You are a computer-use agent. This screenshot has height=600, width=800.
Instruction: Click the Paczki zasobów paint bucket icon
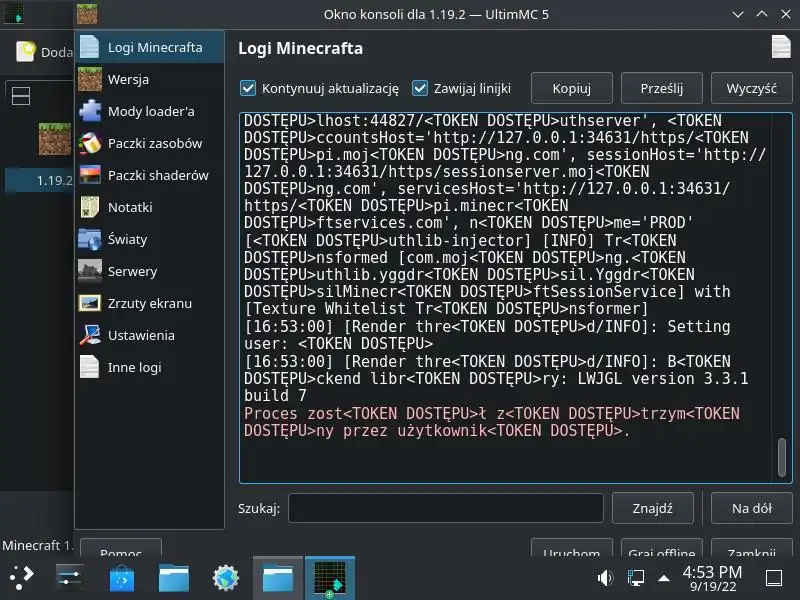[x=90, y=143]
